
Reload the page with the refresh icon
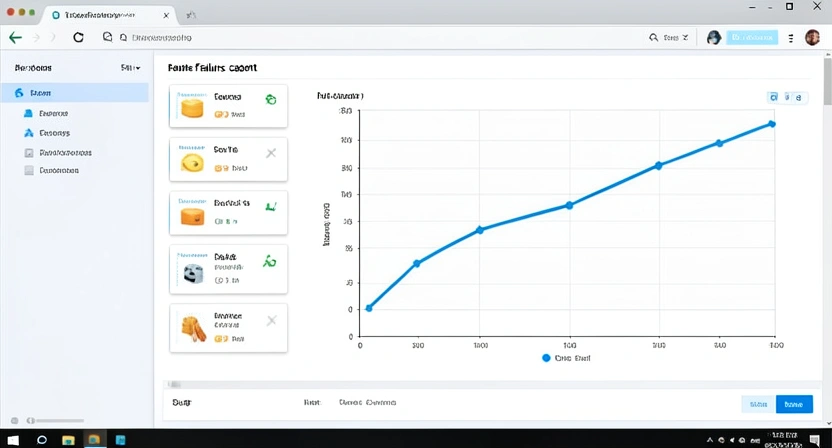point(79,37)
